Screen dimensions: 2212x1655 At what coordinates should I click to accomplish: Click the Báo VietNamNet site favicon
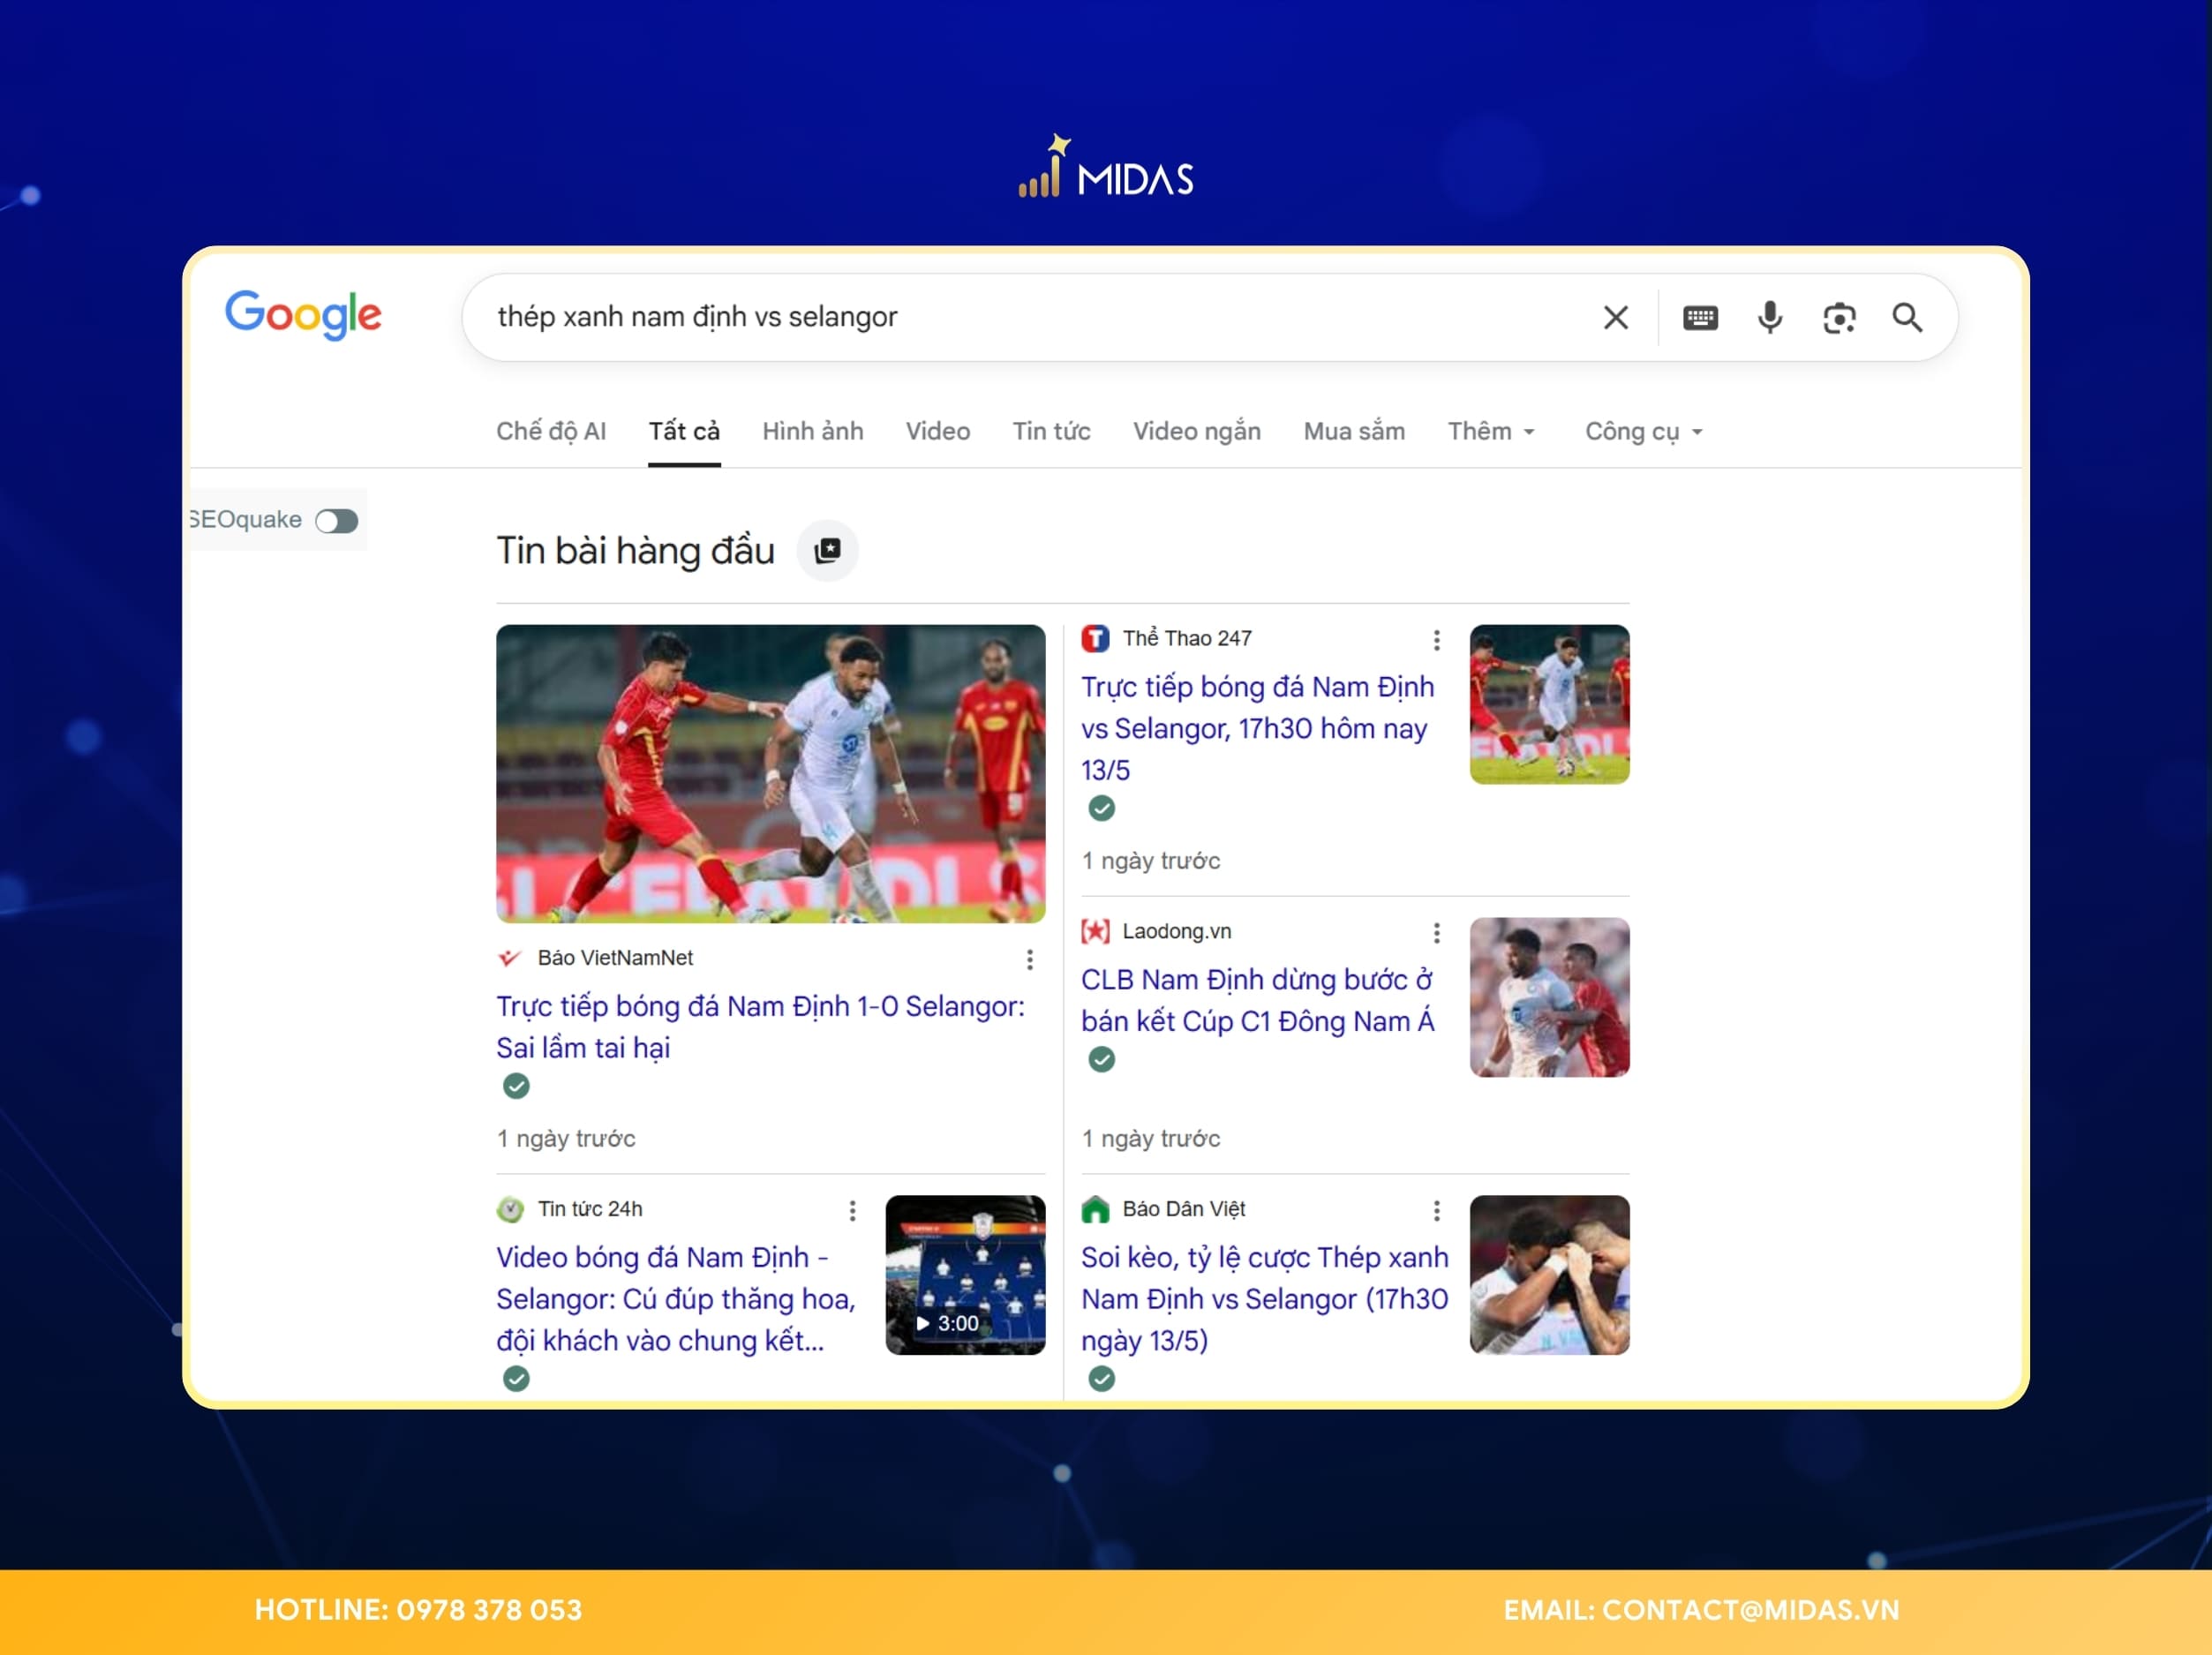click(510, 958)
